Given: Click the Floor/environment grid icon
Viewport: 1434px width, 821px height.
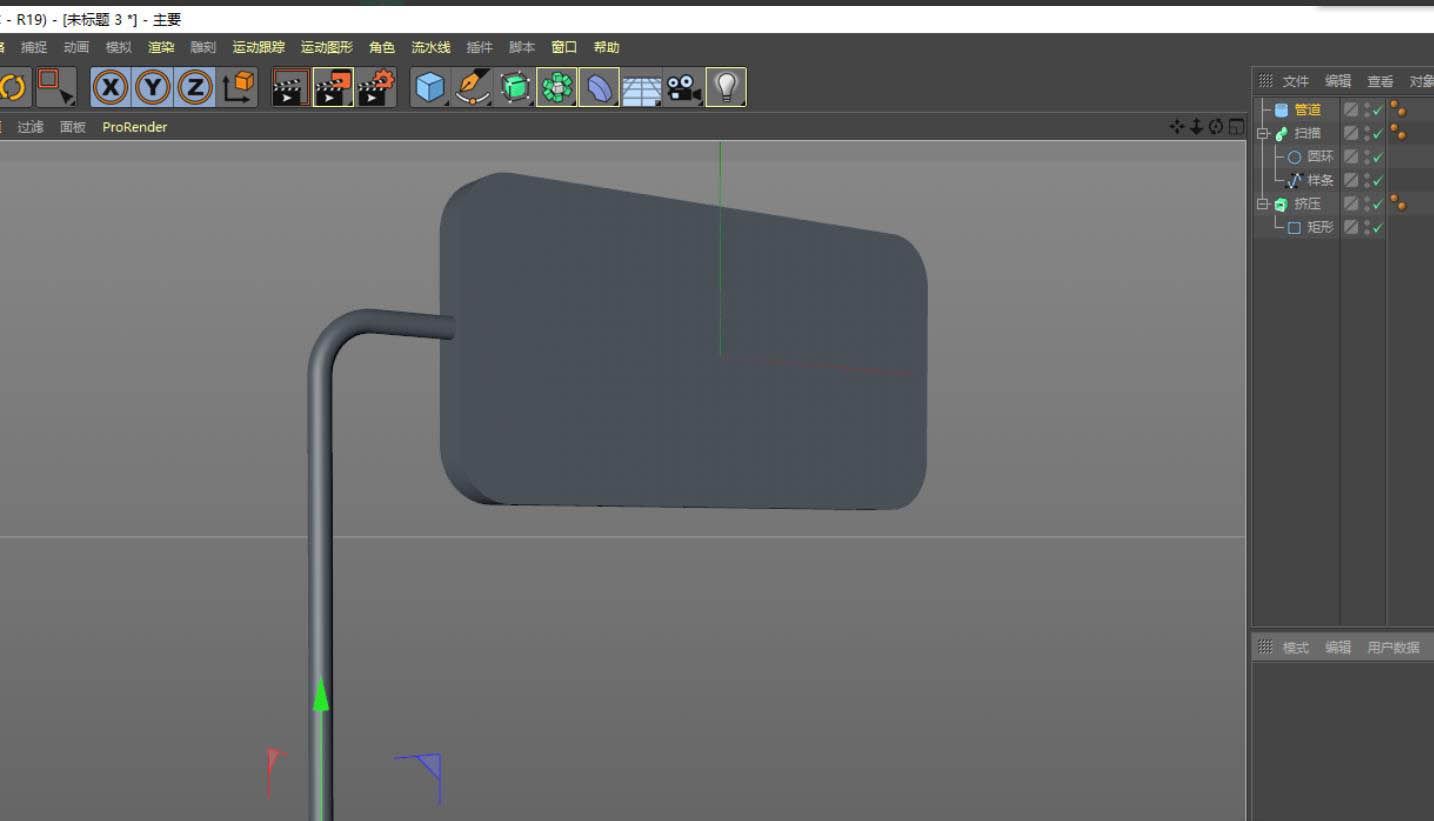Looking at the screenshot, I should 642,88.
